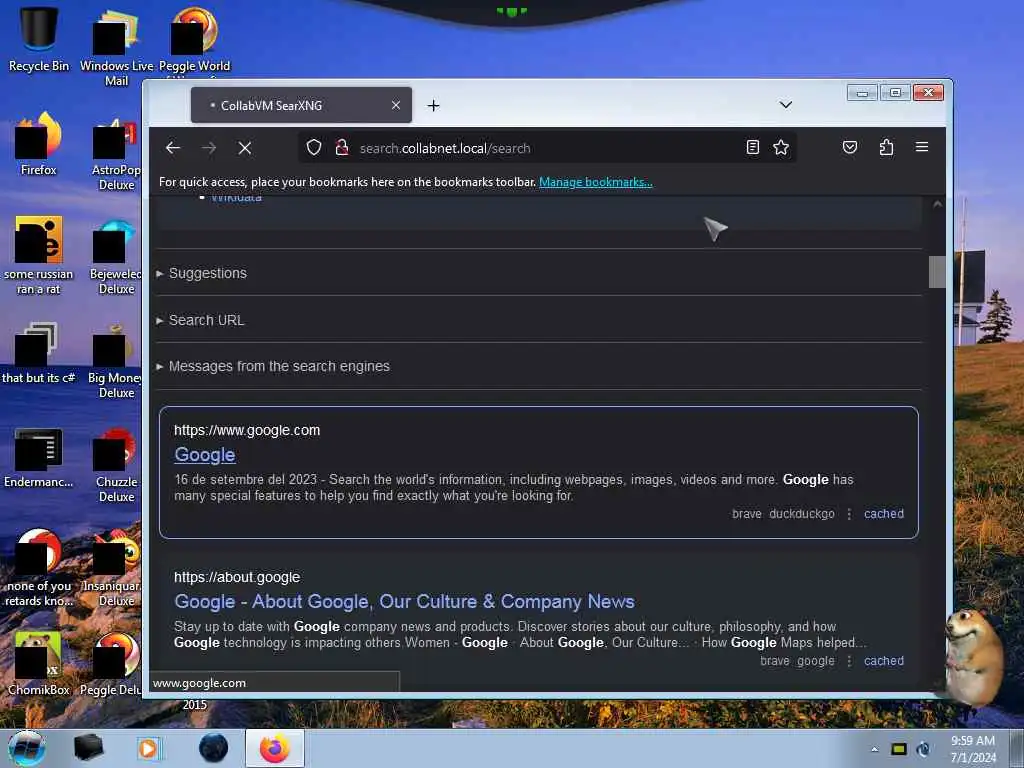Open Windows Live Mail desktop icon

tap(116, 47)
